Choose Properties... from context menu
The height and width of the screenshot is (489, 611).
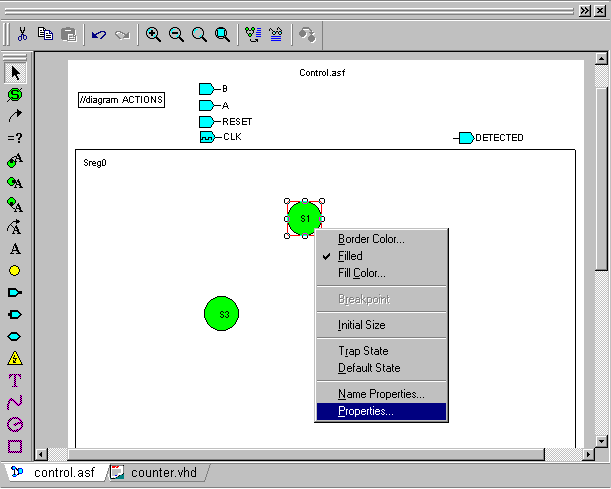366,411
